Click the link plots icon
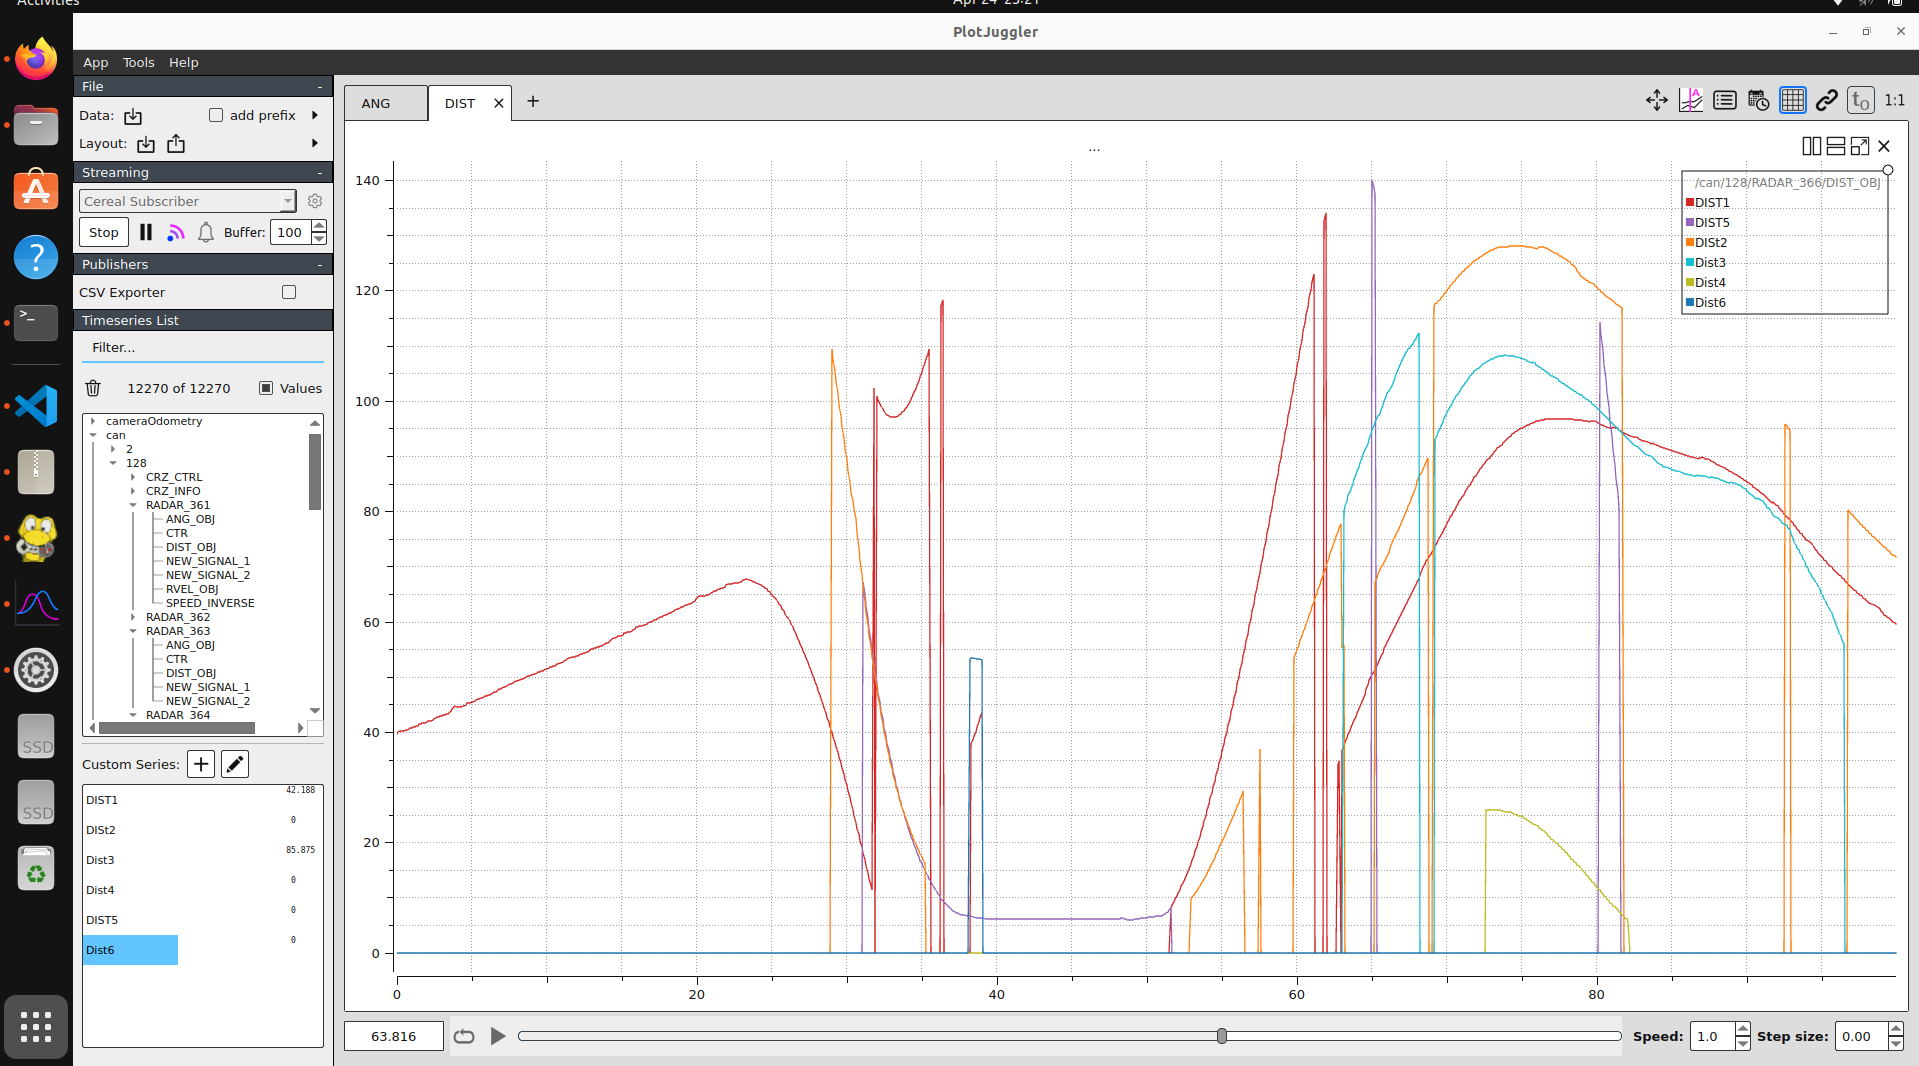The height and width of the screenshot is (1066, 1919). point(1826,100)
